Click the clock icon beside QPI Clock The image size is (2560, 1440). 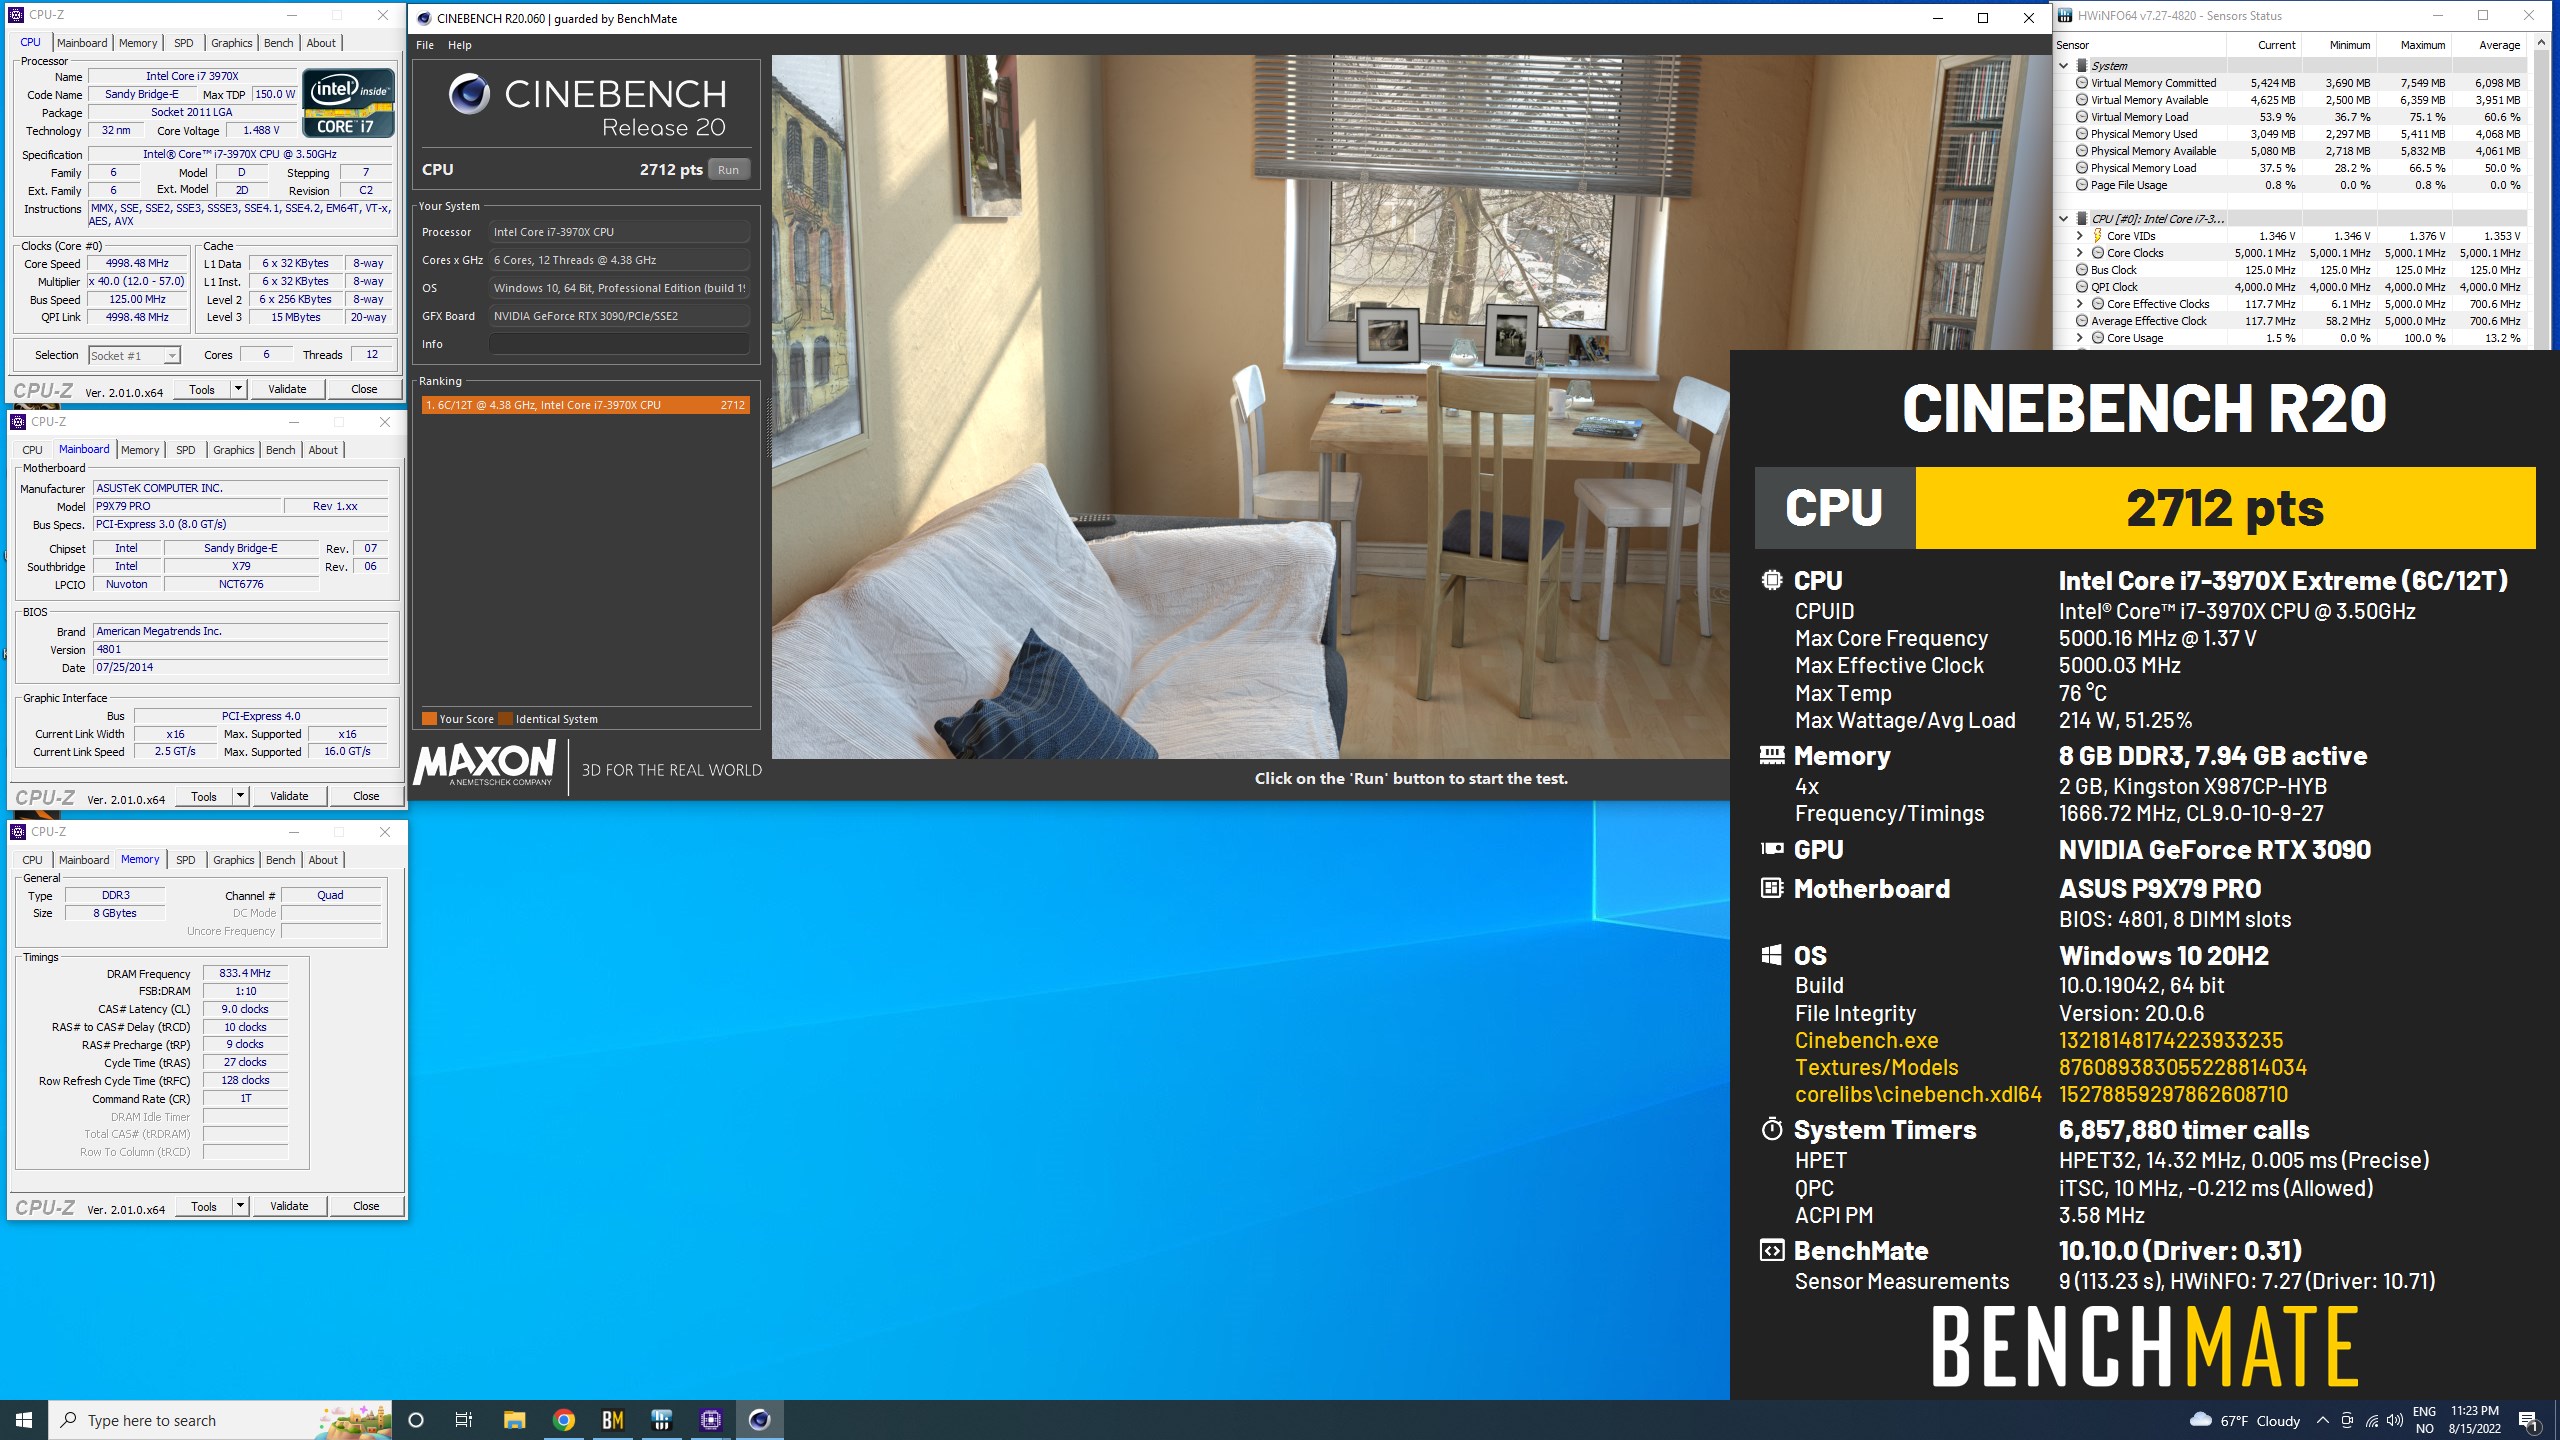[2082, 286]
